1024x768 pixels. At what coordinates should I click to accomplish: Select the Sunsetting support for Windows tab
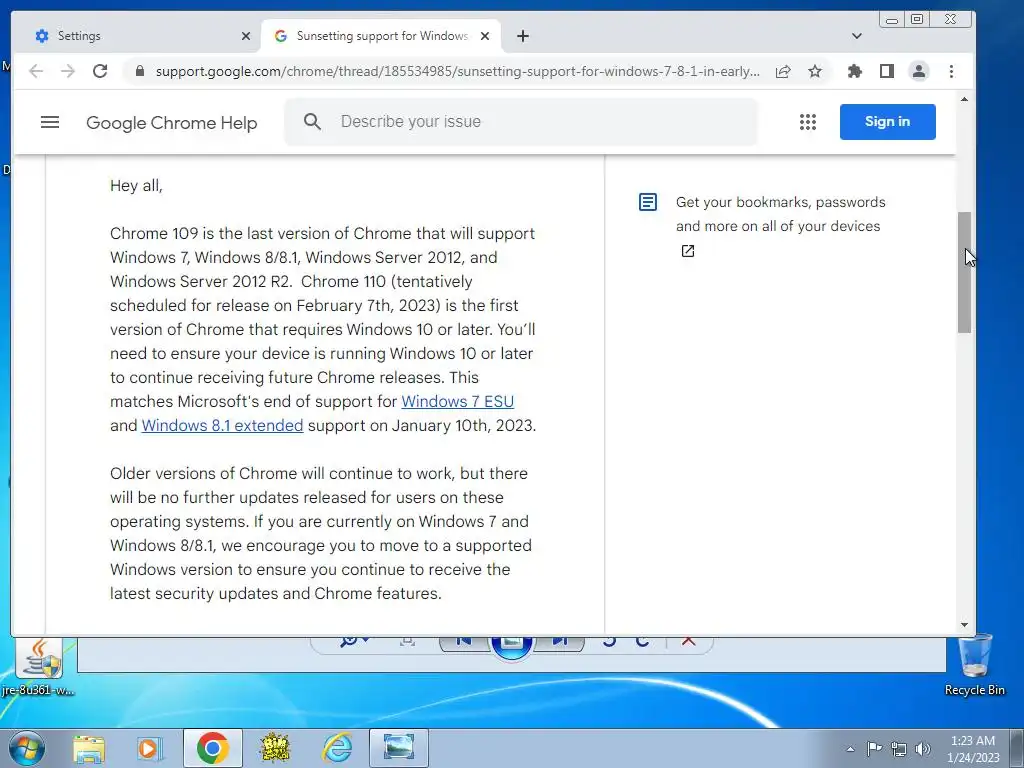click(x=381, y=36)
